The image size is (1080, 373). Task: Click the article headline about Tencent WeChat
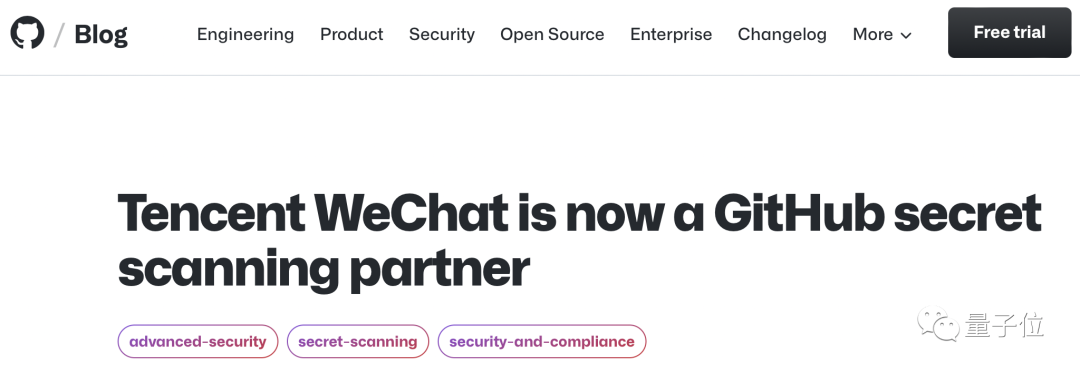tap(579, 241)
